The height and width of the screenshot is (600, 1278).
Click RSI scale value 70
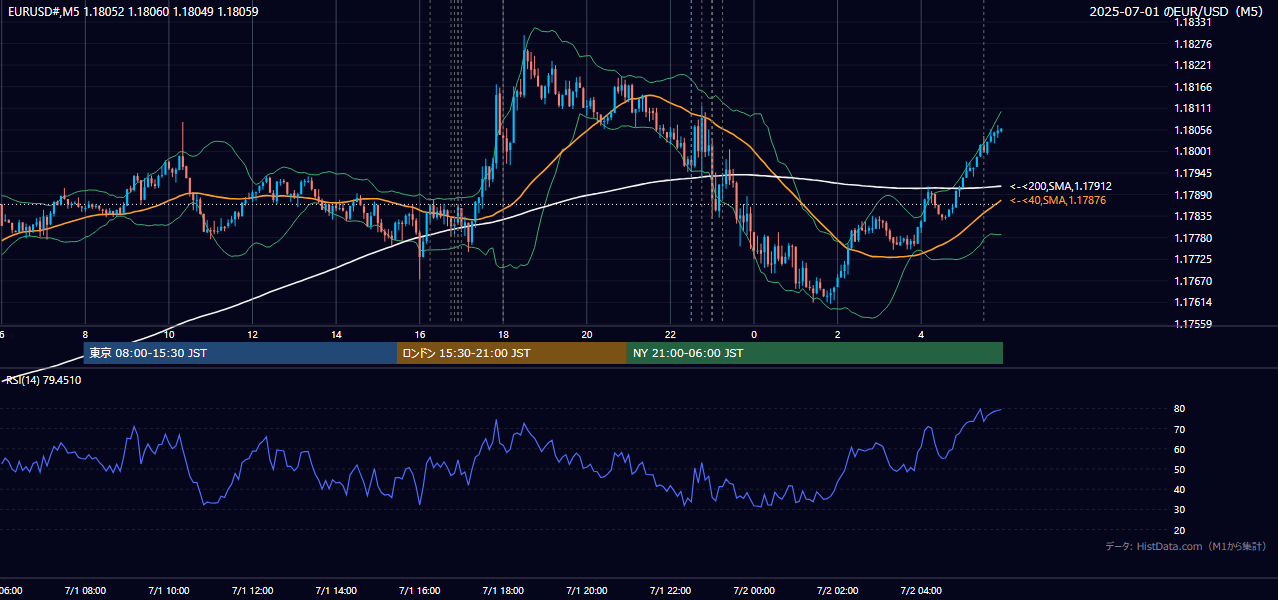pos(1179,429)
